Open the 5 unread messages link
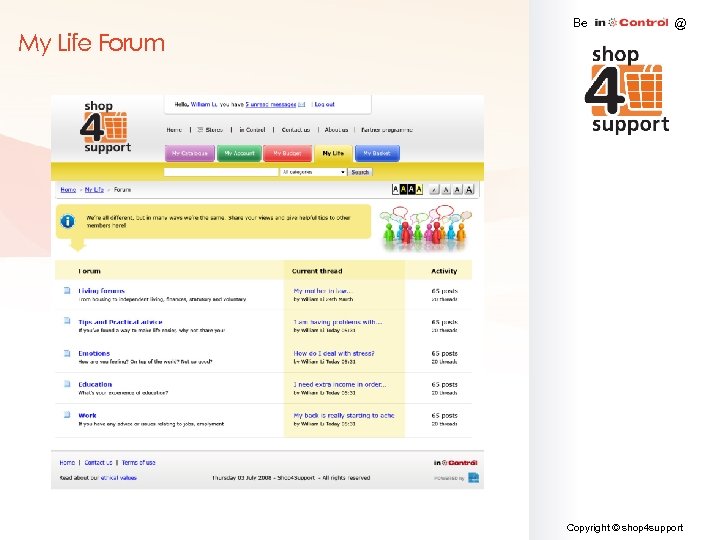This screenshot has height=540, width=720. tap(270, 105)
